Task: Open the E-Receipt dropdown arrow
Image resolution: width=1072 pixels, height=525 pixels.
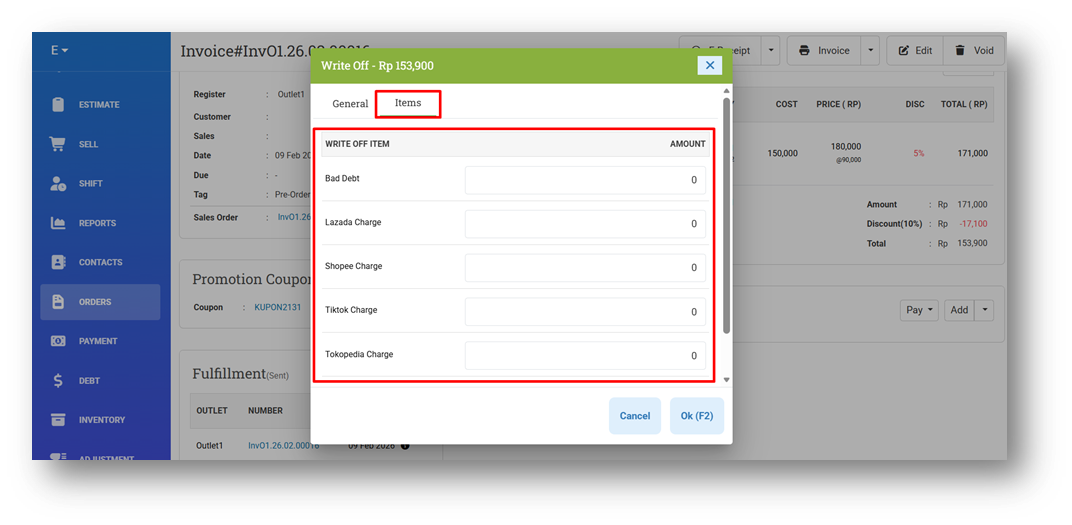Action: (770, 51)
